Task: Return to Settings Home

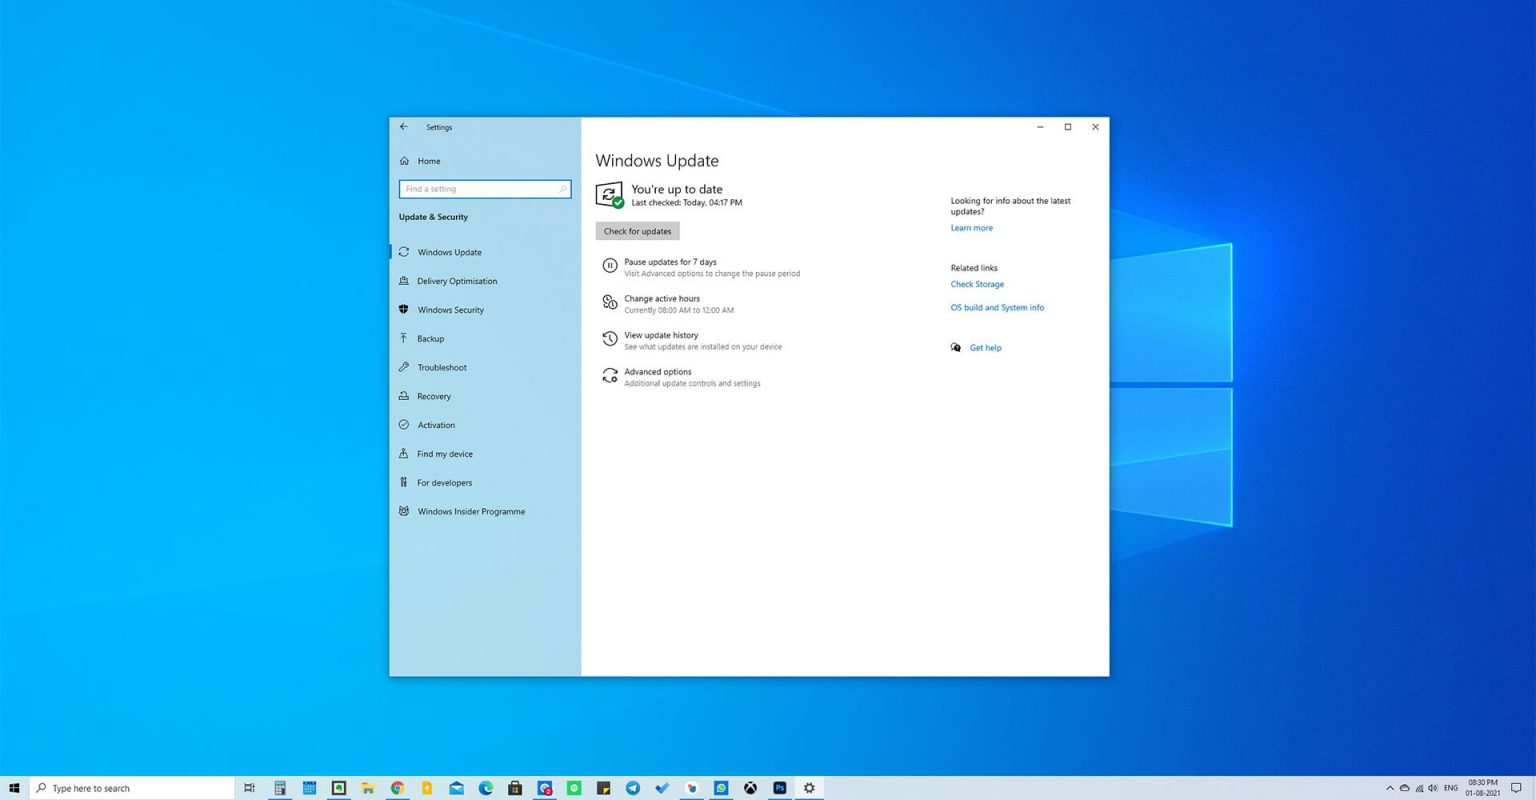Action: pyautogui.click(x=429, y=161)
